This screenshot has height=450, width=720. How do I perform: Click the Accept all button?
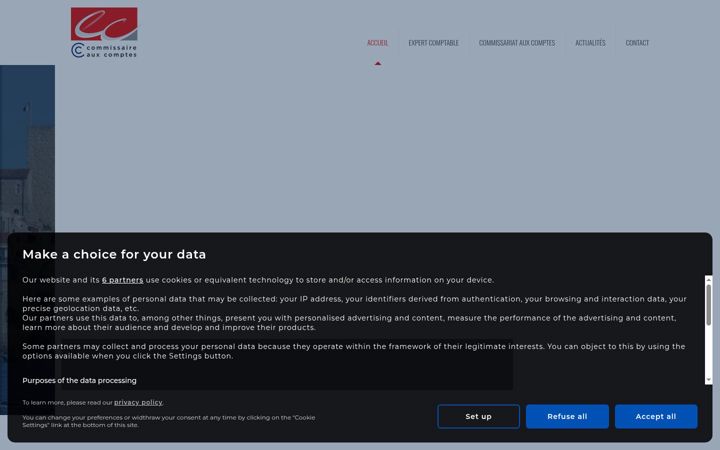click(x=656, y=416)
